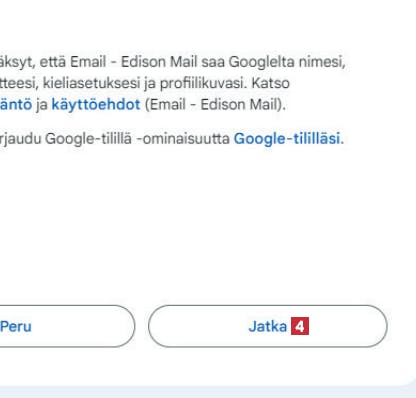Open the partially visible privacy policy link

pyautogui.click(x=16, y=105)
